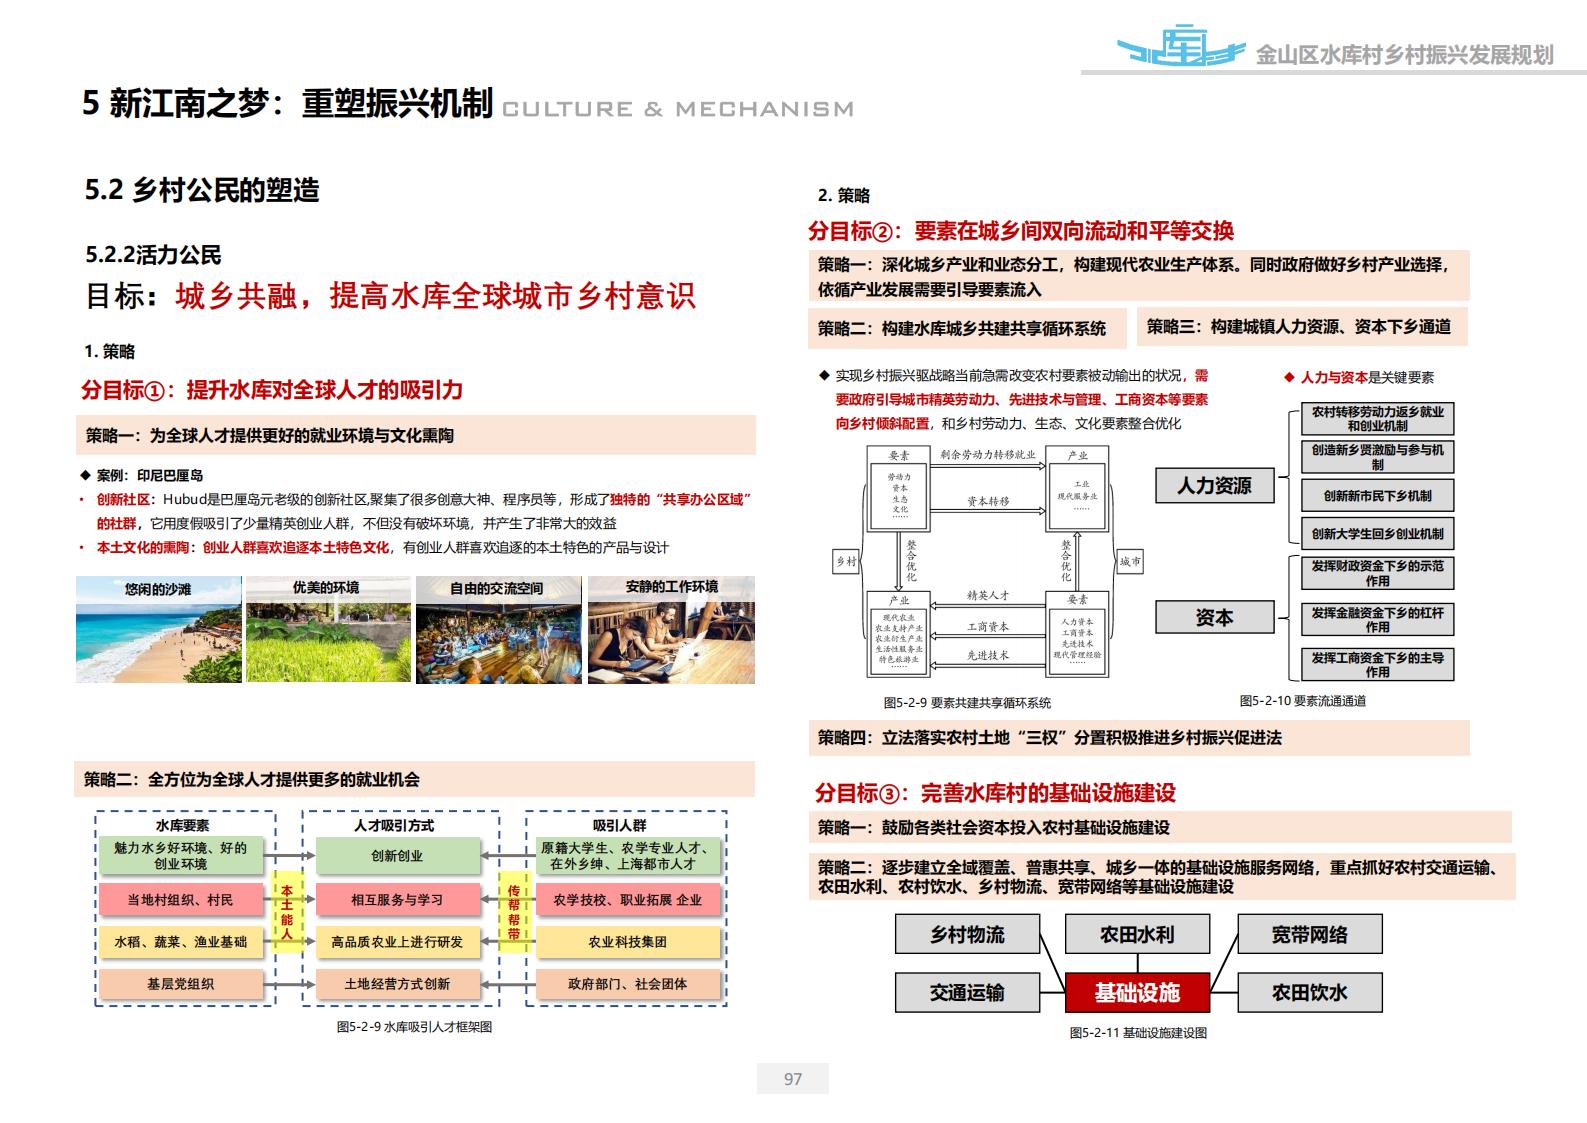Screen dimensions: 1587x1123
Task: Select the 农田水利 box
Action: click(x=1137, y=935)
